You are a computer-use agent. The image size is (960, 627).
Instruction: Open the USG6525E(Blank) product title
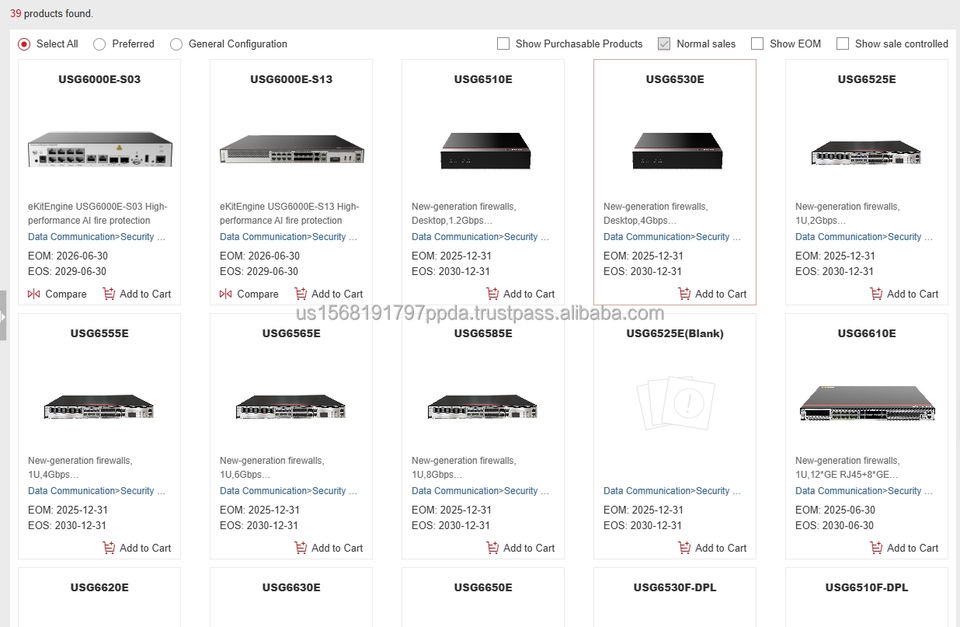click(x=675, y=333)
